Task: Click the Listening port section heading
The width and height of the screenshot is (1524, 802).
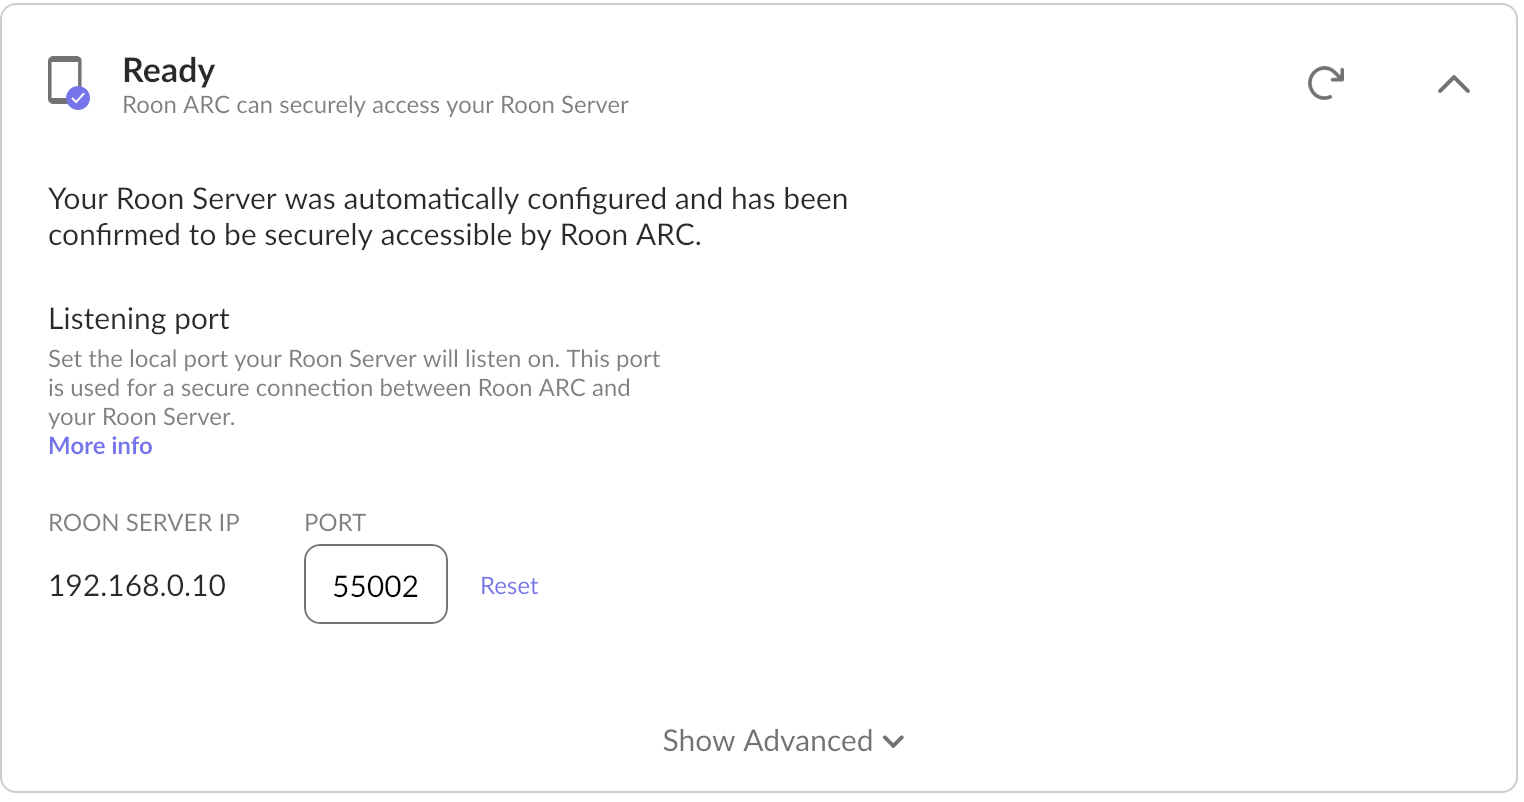Action: tap(139, 319)
